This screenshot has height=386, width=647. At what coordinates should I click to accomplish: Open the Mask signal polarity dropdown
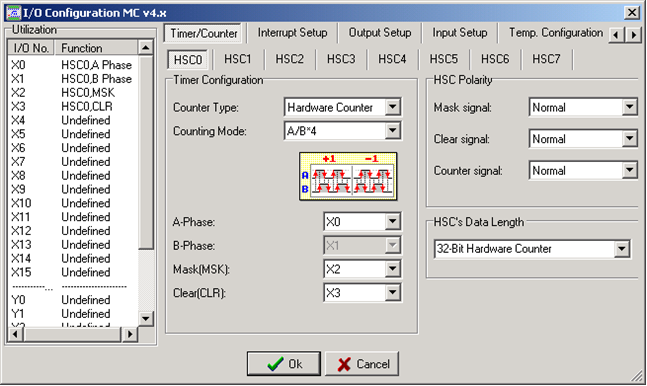click(x=629, y=107)
